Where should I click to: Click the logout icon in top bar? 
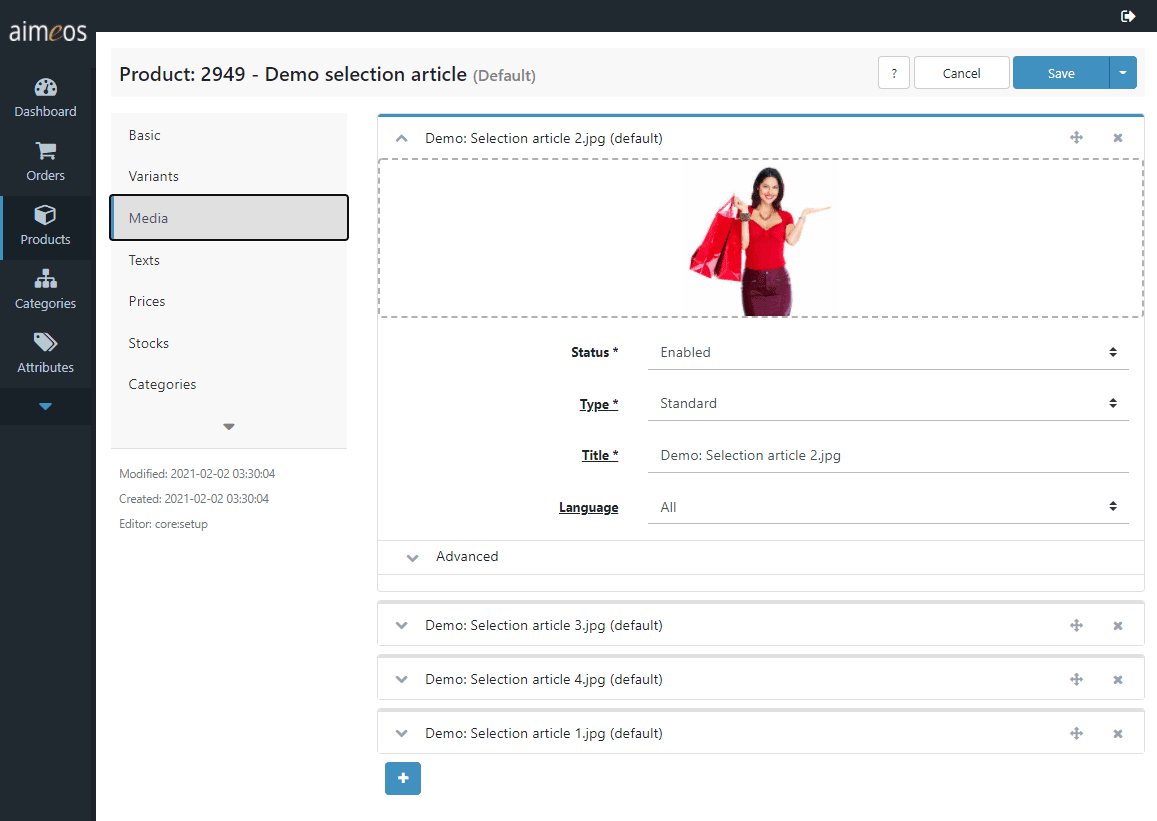1128,16
